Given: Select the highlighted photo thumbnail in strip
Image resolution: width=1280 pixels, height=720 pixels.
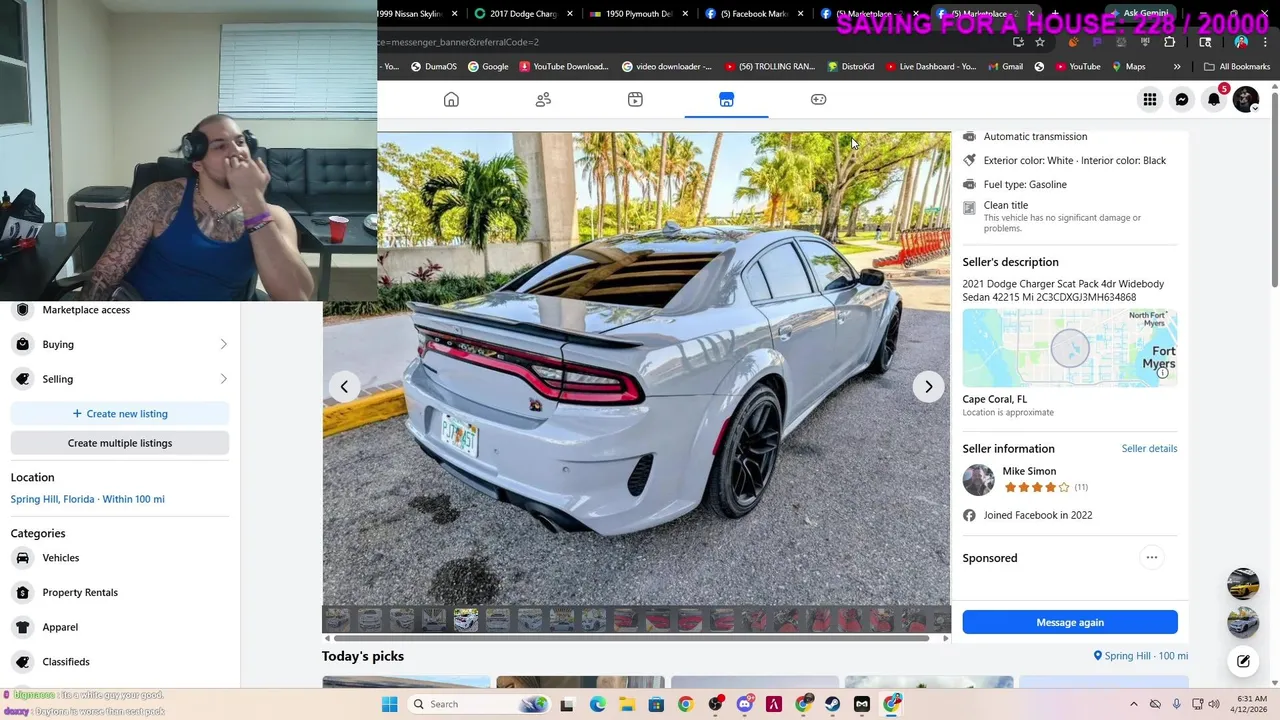Looking at the screenshot, I should click(465, 621).
